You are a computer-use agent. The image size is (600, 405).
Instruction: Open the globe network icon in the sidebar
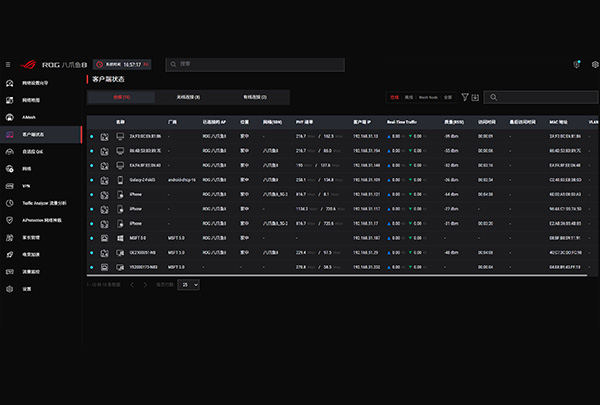tap(10, 169)
